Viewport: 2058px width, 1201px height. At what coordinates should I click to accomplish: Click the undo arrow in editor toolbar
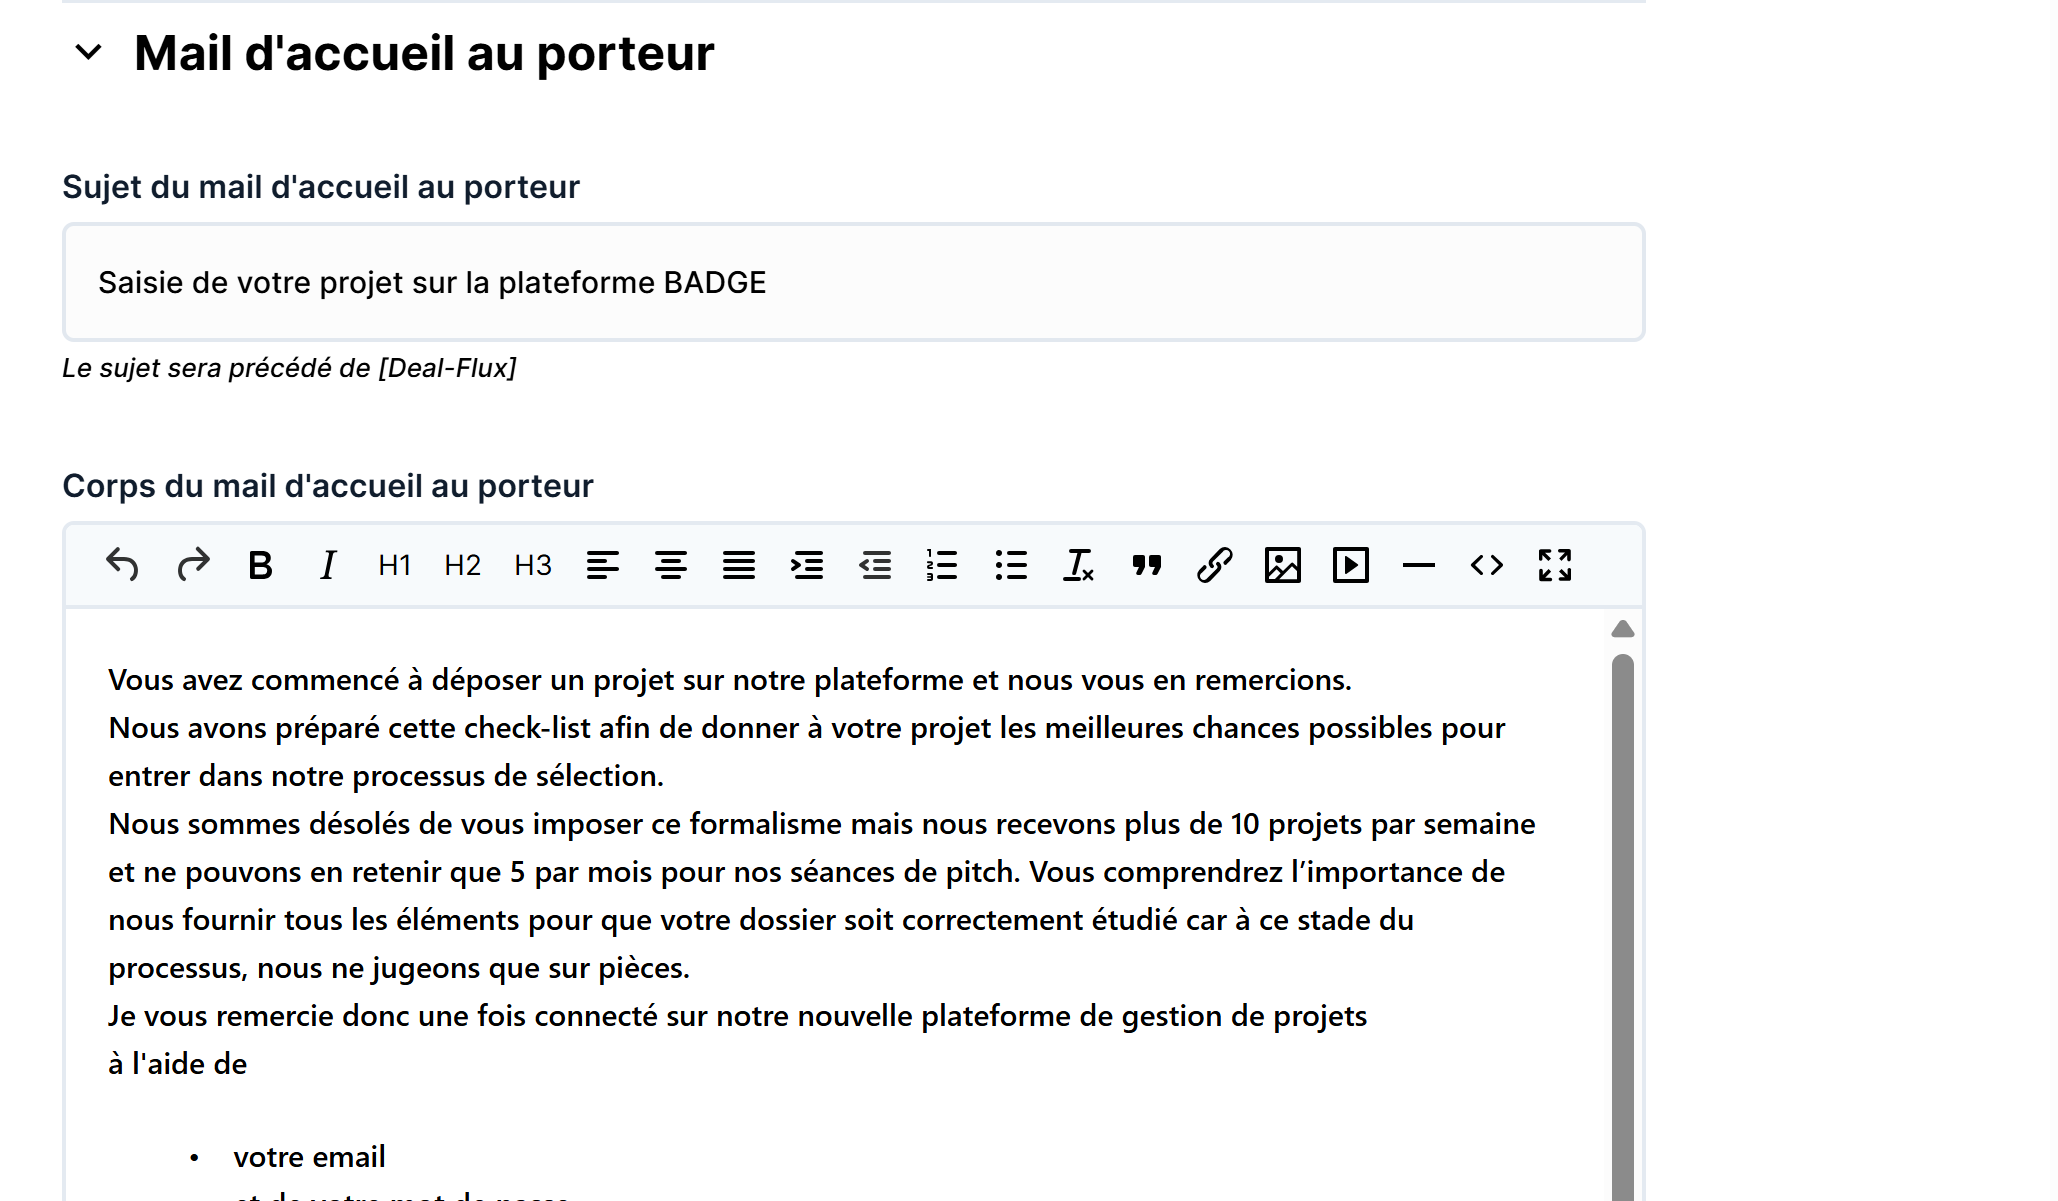pyautogui.click(x=122, y=565)
